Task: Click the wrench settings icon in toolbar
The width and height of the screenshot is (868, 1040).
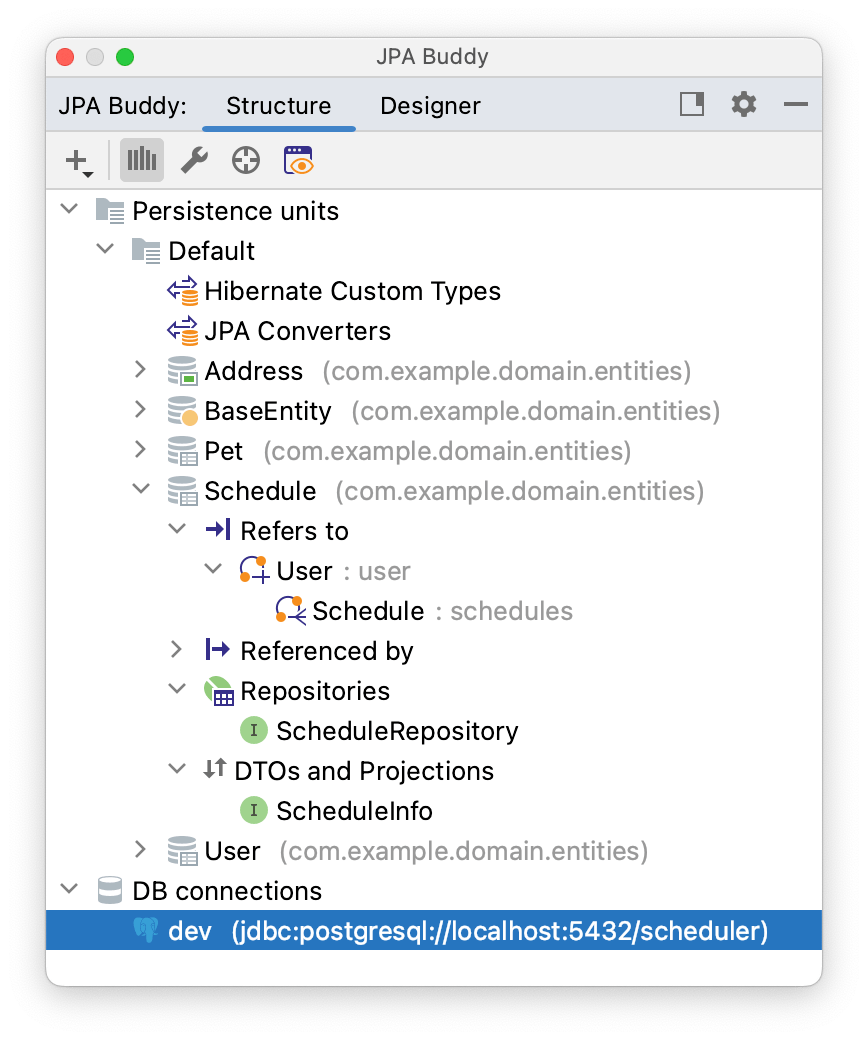Action: coord(192,160)
